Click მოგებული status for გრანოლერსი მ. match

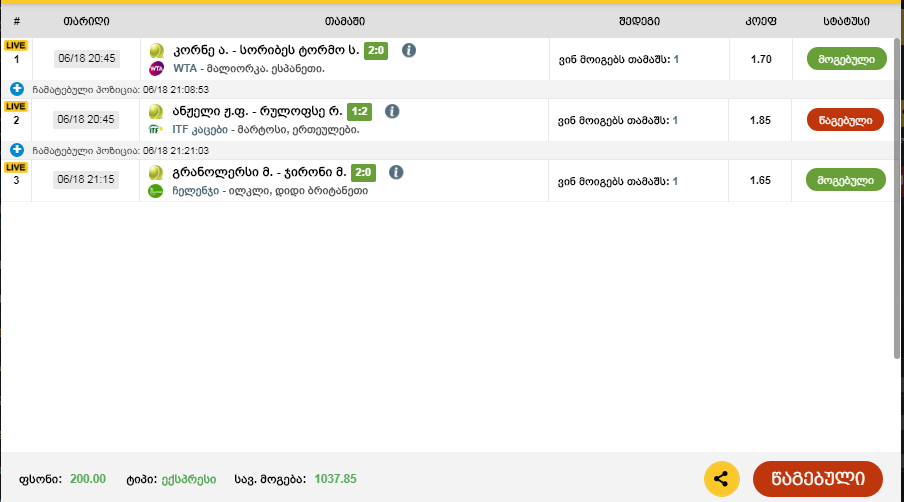click(x=846, y=180)
